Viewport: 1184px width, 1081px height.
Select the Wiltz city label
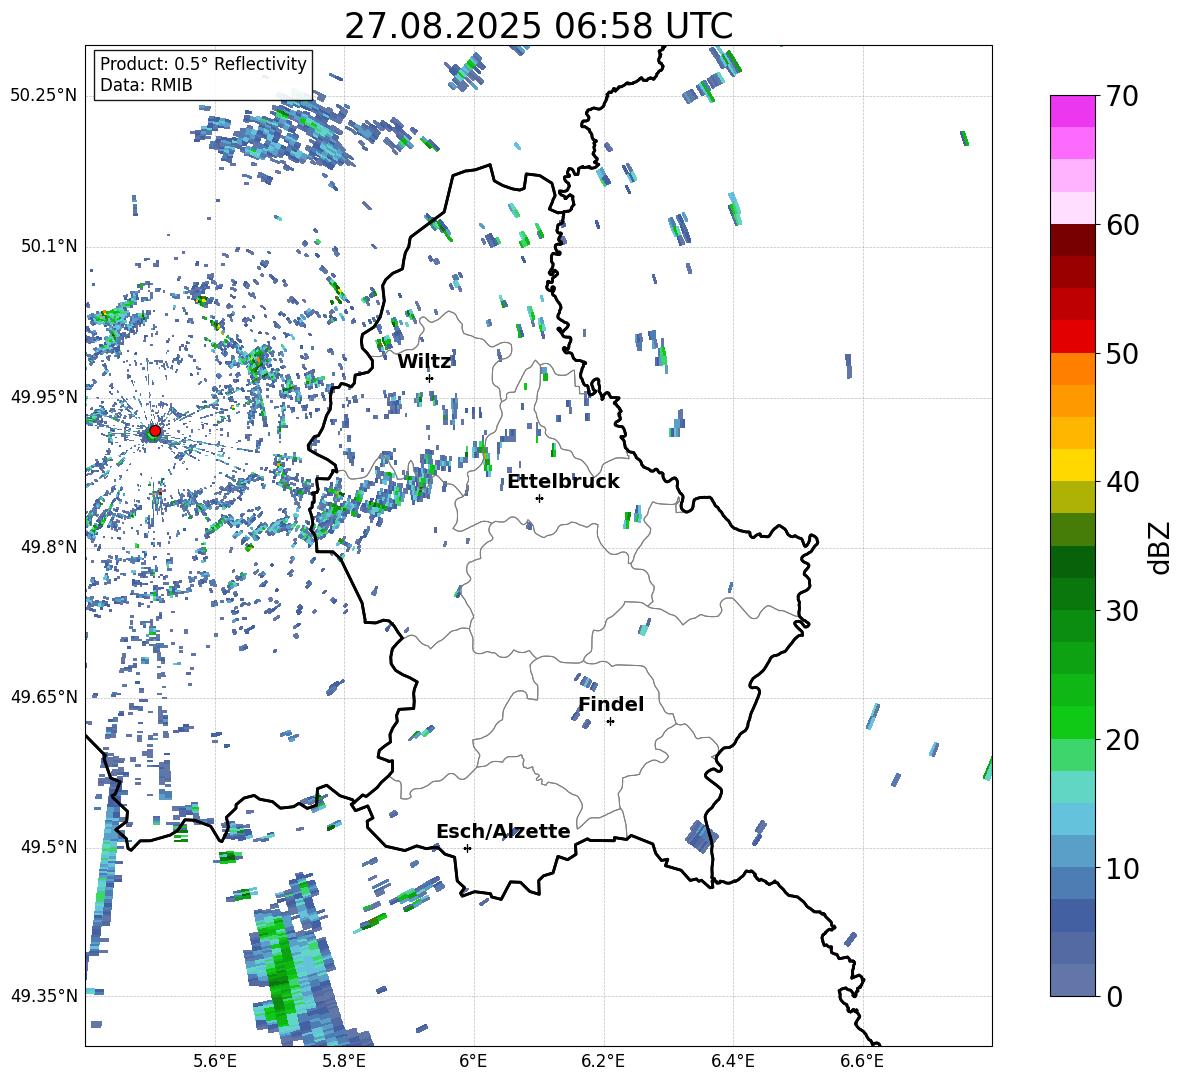pos(424,362)
